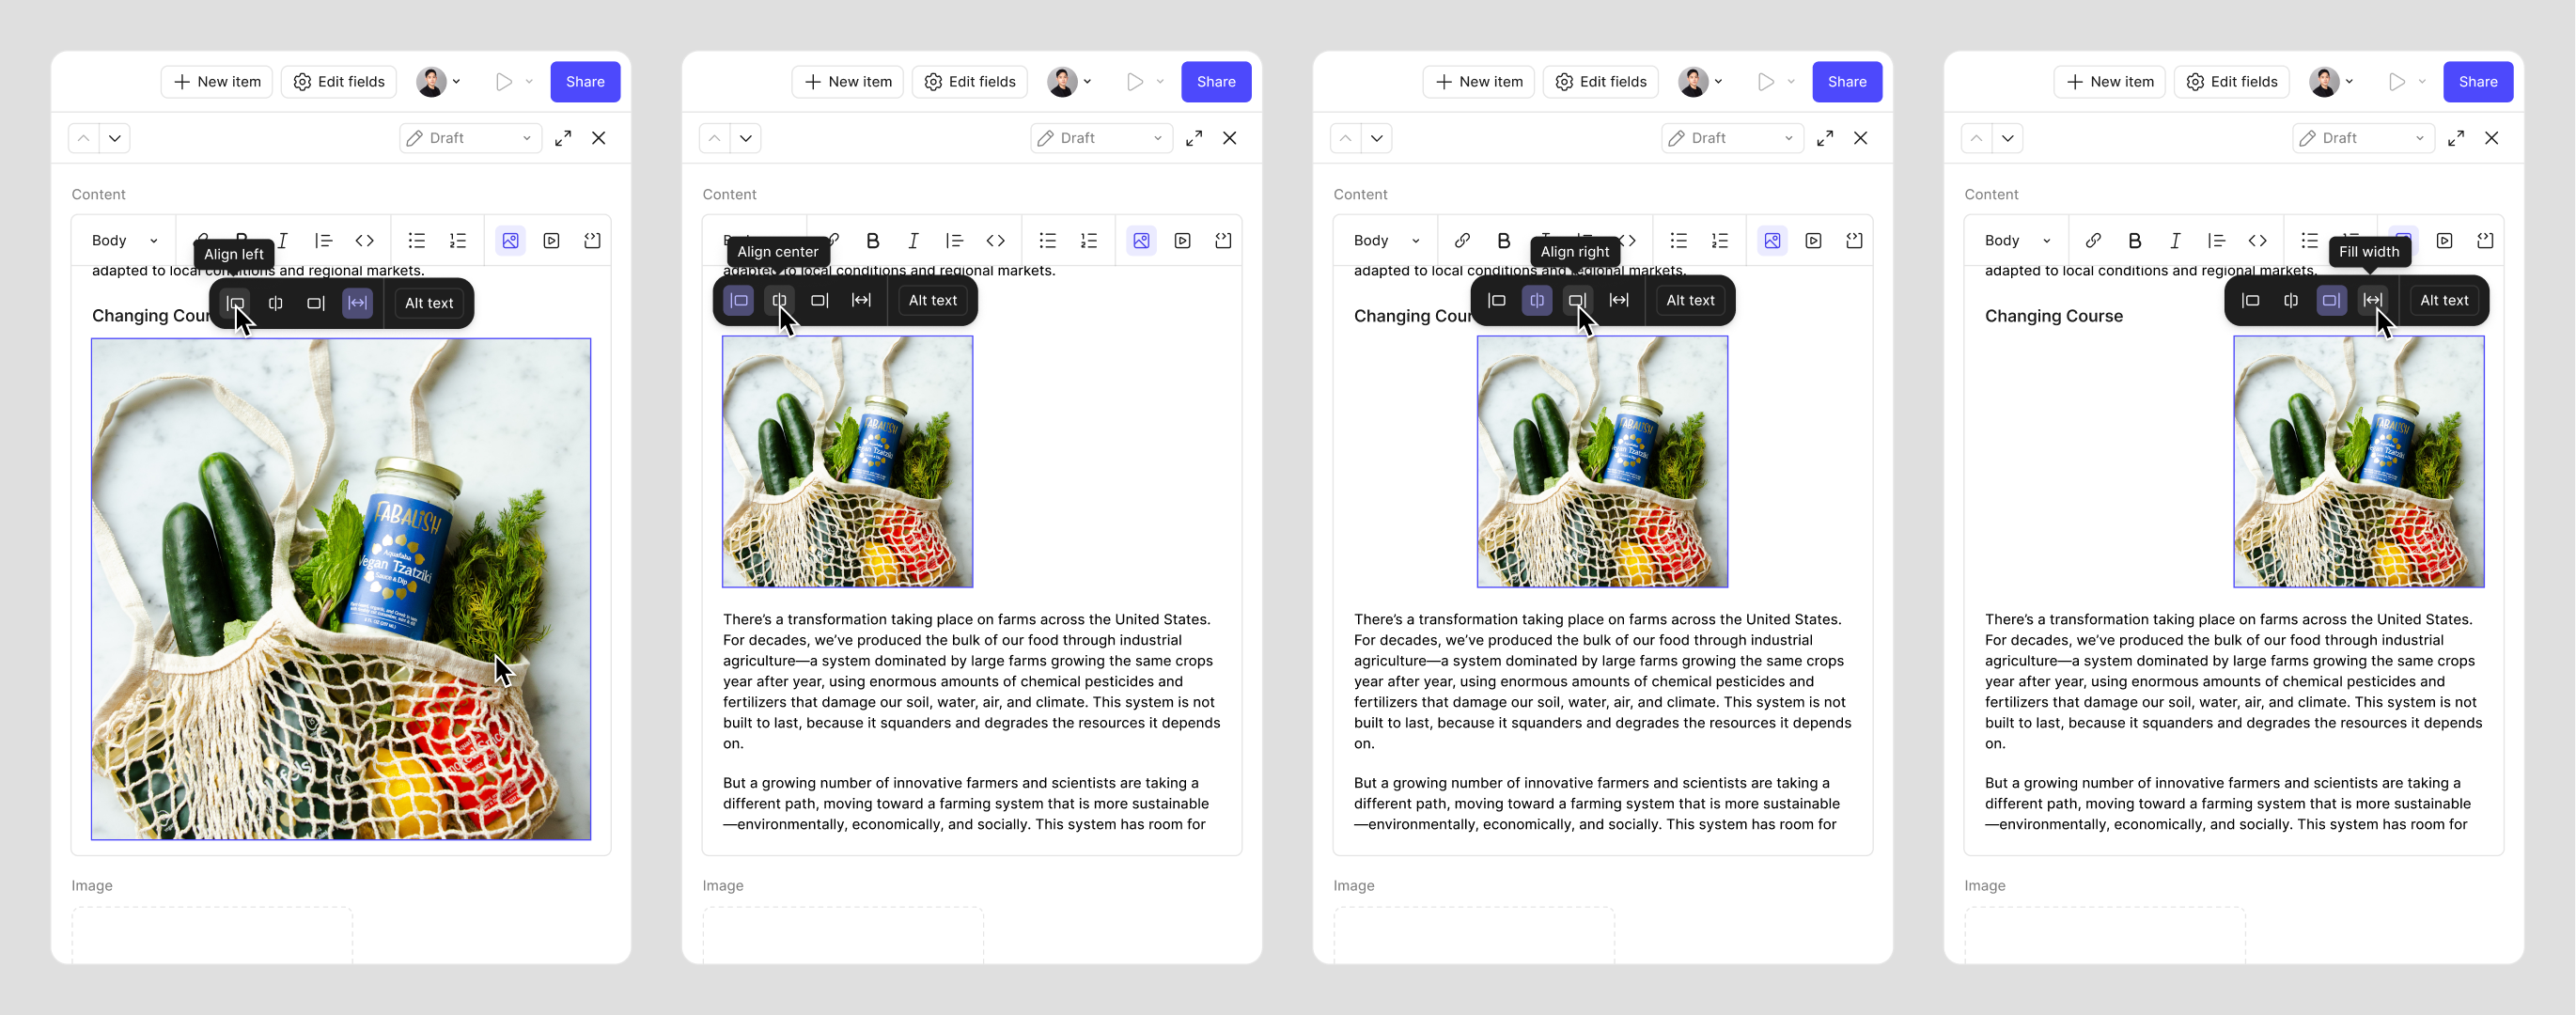Screen dimensions: 2576x1015
Task: Click Changing Course heading in Fill width tooltip panel
Action: tap(2054, 316)
